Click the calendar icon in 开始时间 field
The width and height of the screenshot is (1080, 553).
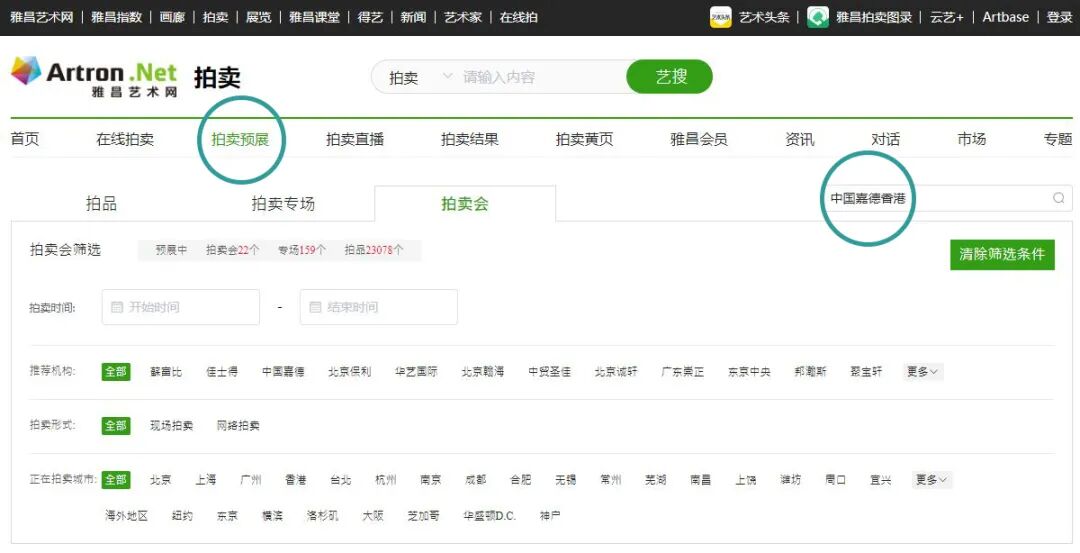(x=117, y=307)
